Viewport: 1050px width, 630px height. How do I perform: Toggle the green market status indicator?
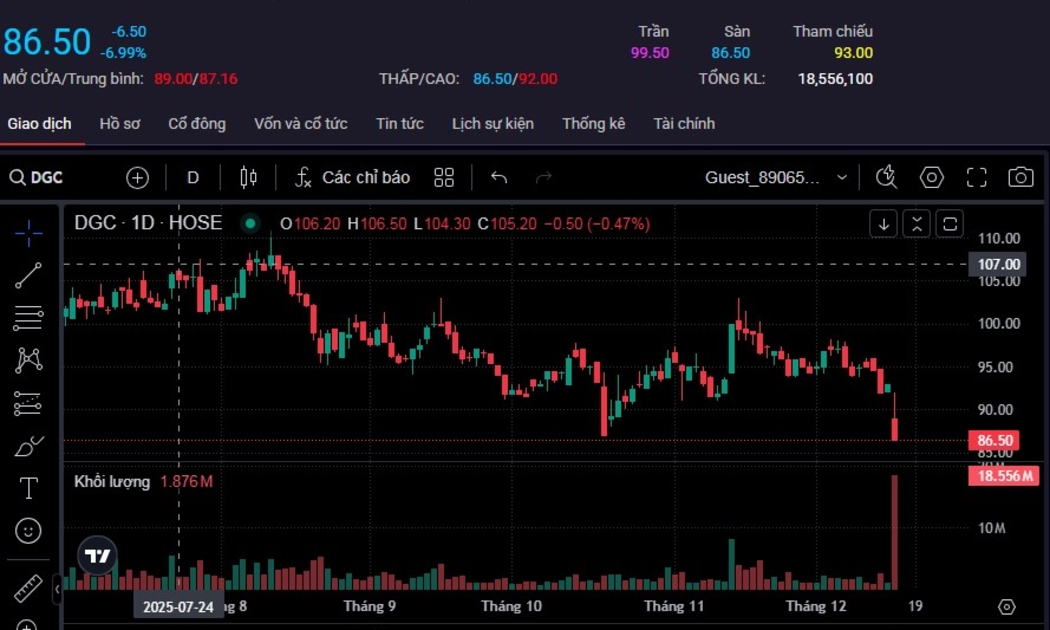(x=250, y=223)
